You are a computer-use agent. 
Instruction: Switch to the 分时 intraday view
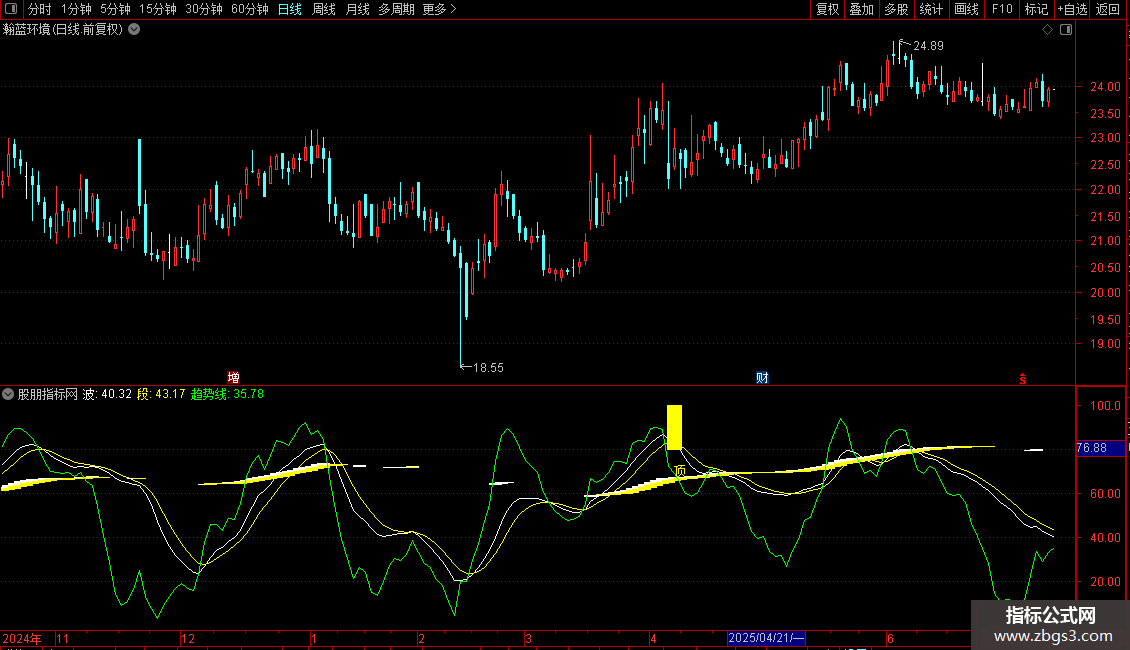[40, 9]
